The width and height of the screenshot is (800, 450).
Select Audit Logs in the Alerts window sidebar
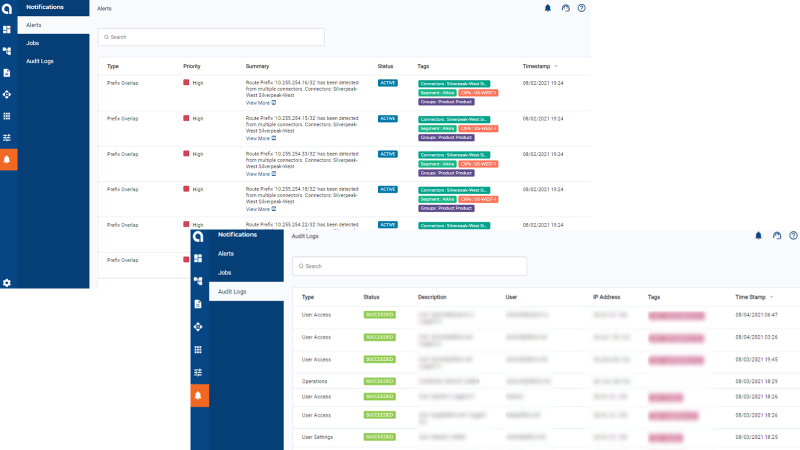click(x=40, y=61)
